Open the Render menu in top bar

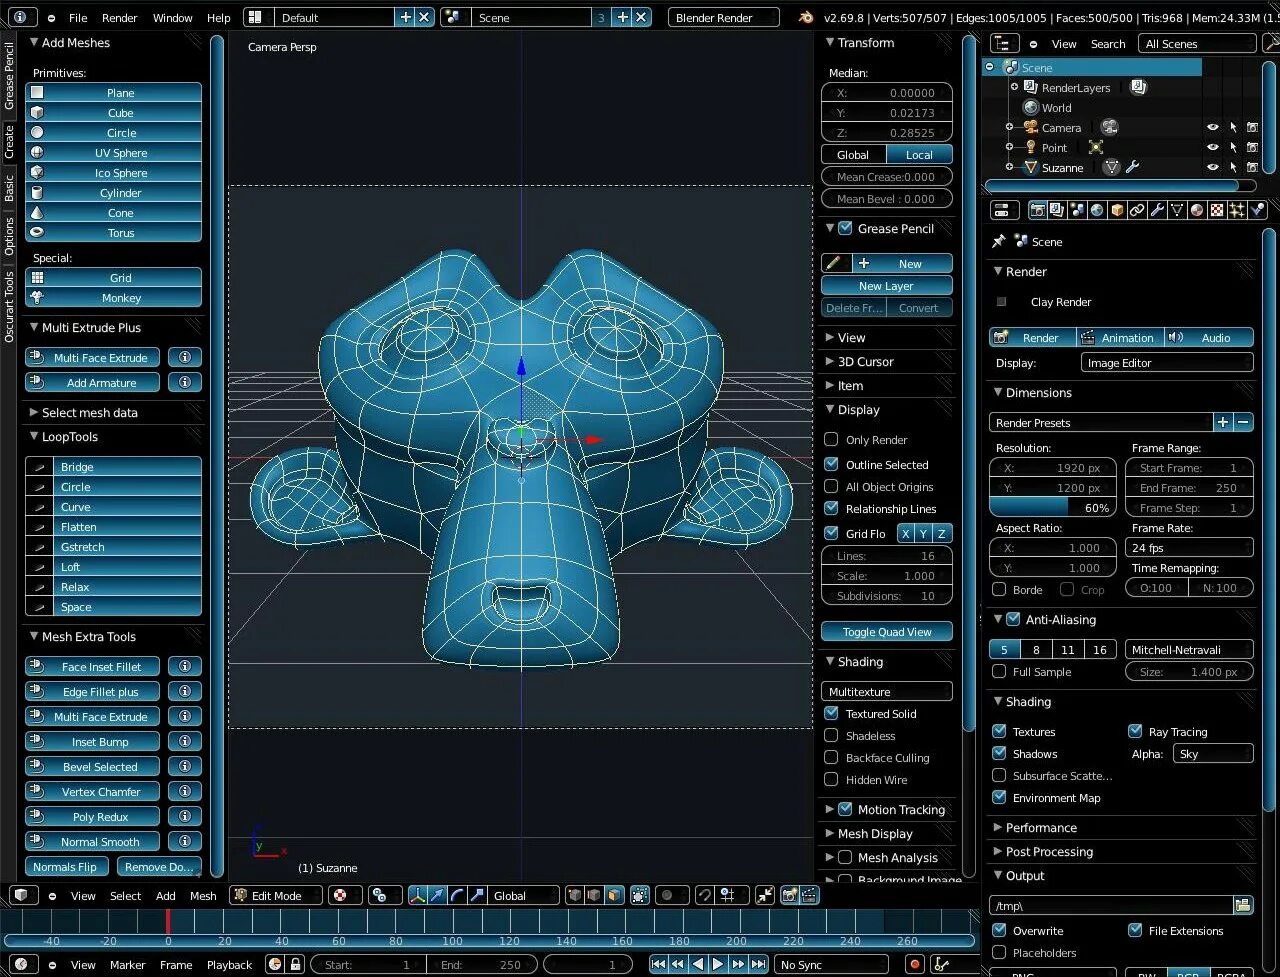[x=120, y=17]
